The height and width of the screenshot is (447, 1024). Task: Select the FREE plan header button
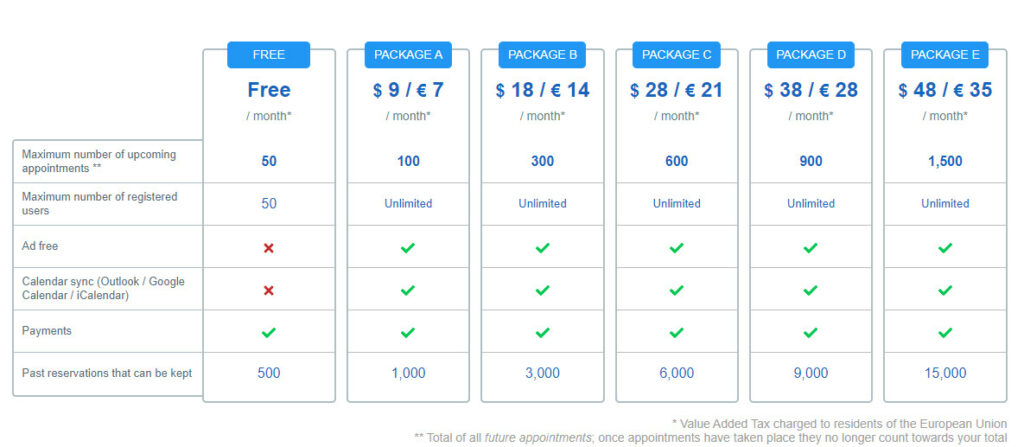pyautogui.click(x=268, y=55)
